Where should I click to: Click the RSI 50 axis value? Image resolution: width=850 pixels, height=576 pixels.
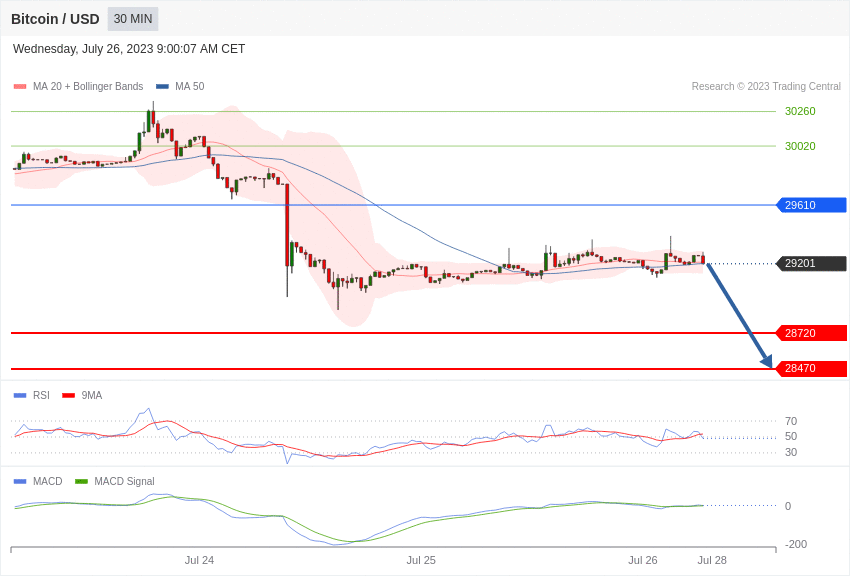coord(791,436)
